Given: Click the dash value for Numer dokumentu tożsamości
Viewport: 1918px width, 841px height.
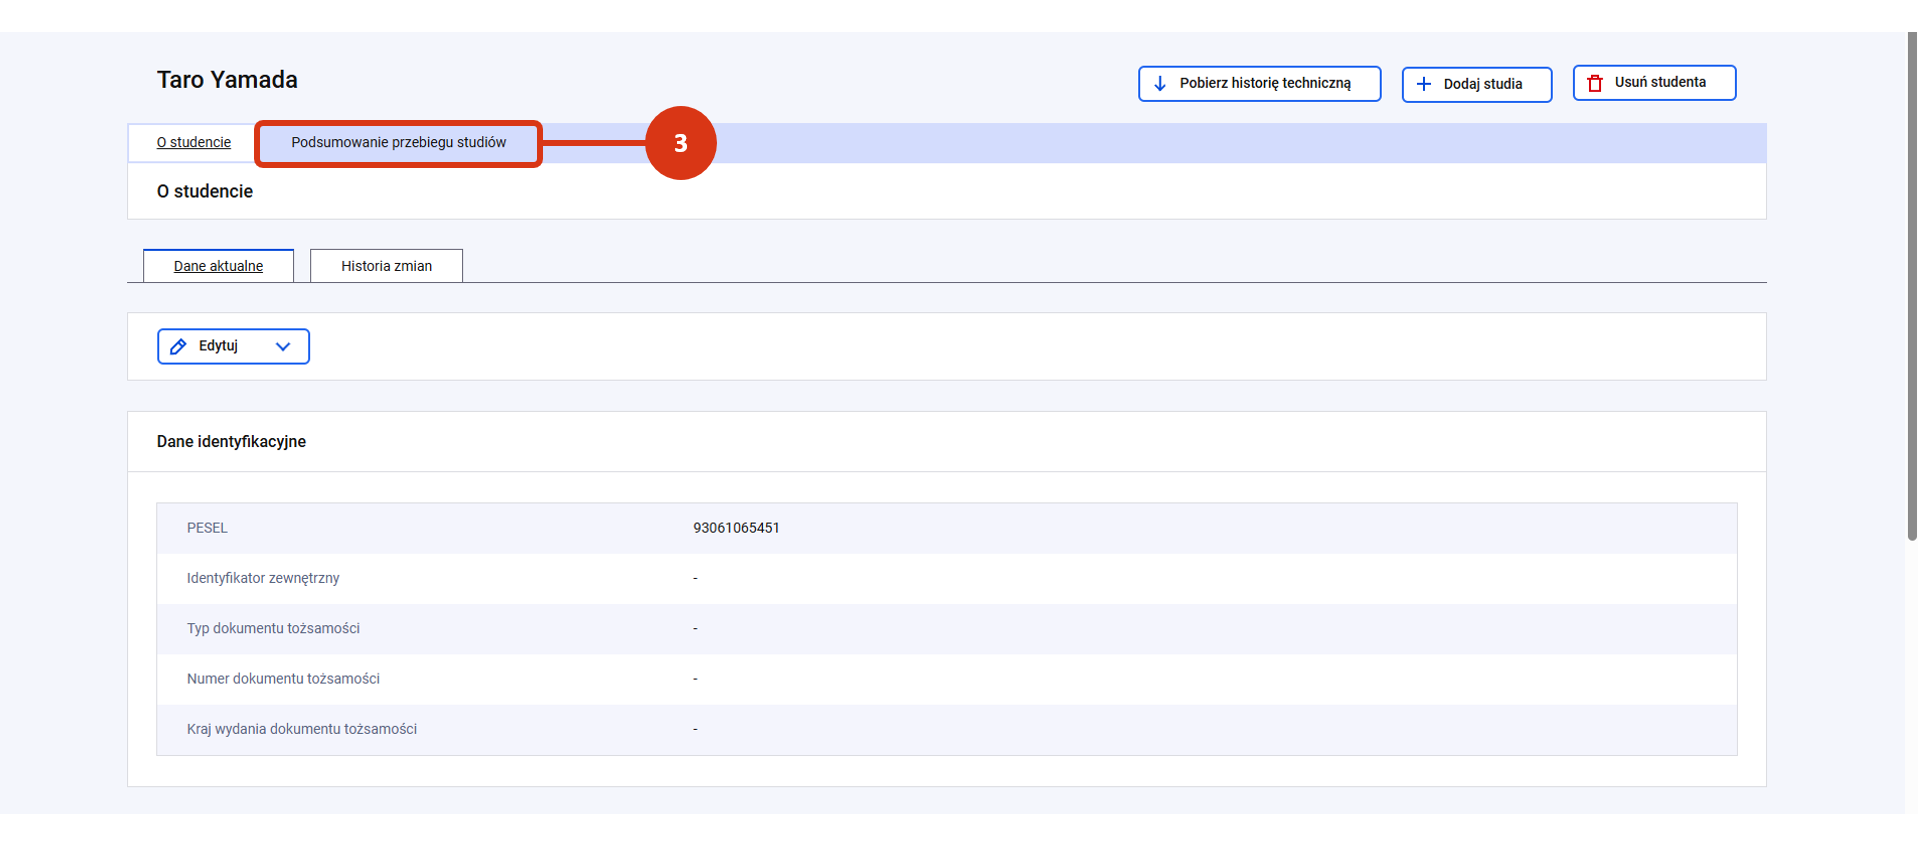Looking at the screenshot, I should pyautogui.click(x=695, y=679).
